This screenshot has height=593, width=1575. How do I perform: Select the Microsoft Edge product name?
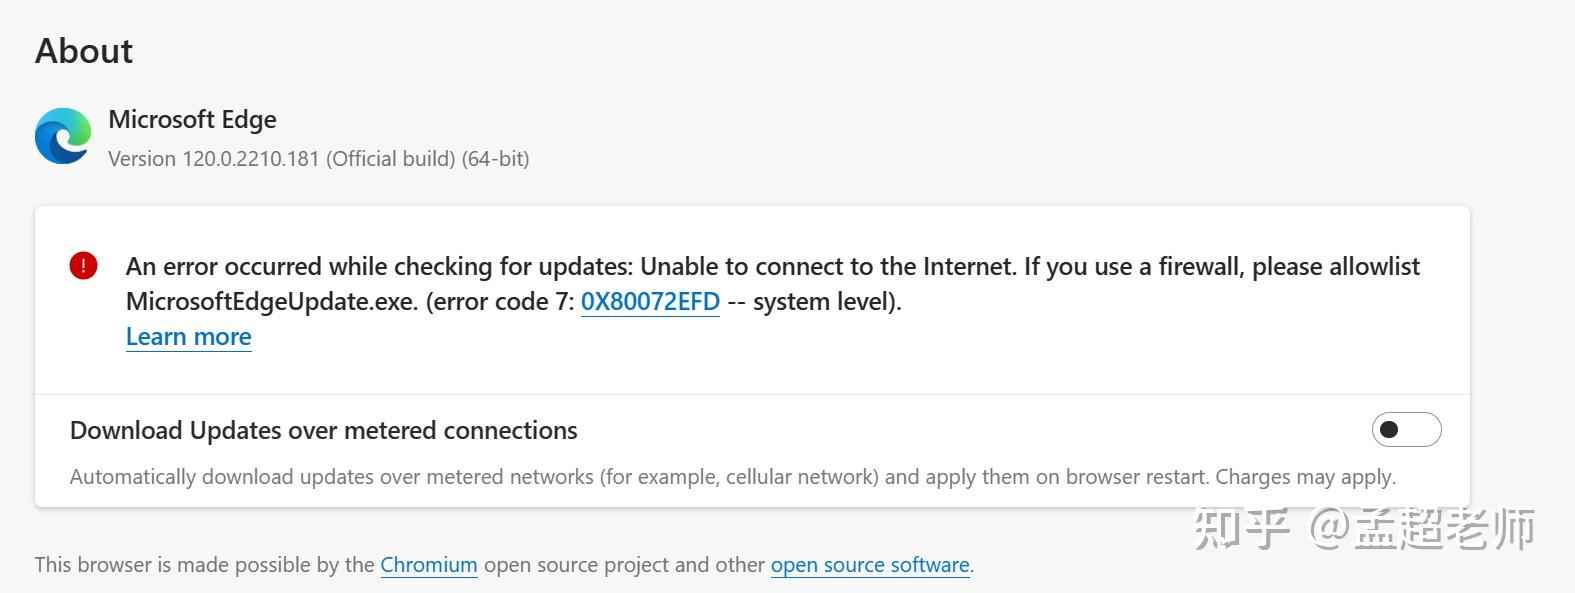[192, 120]
